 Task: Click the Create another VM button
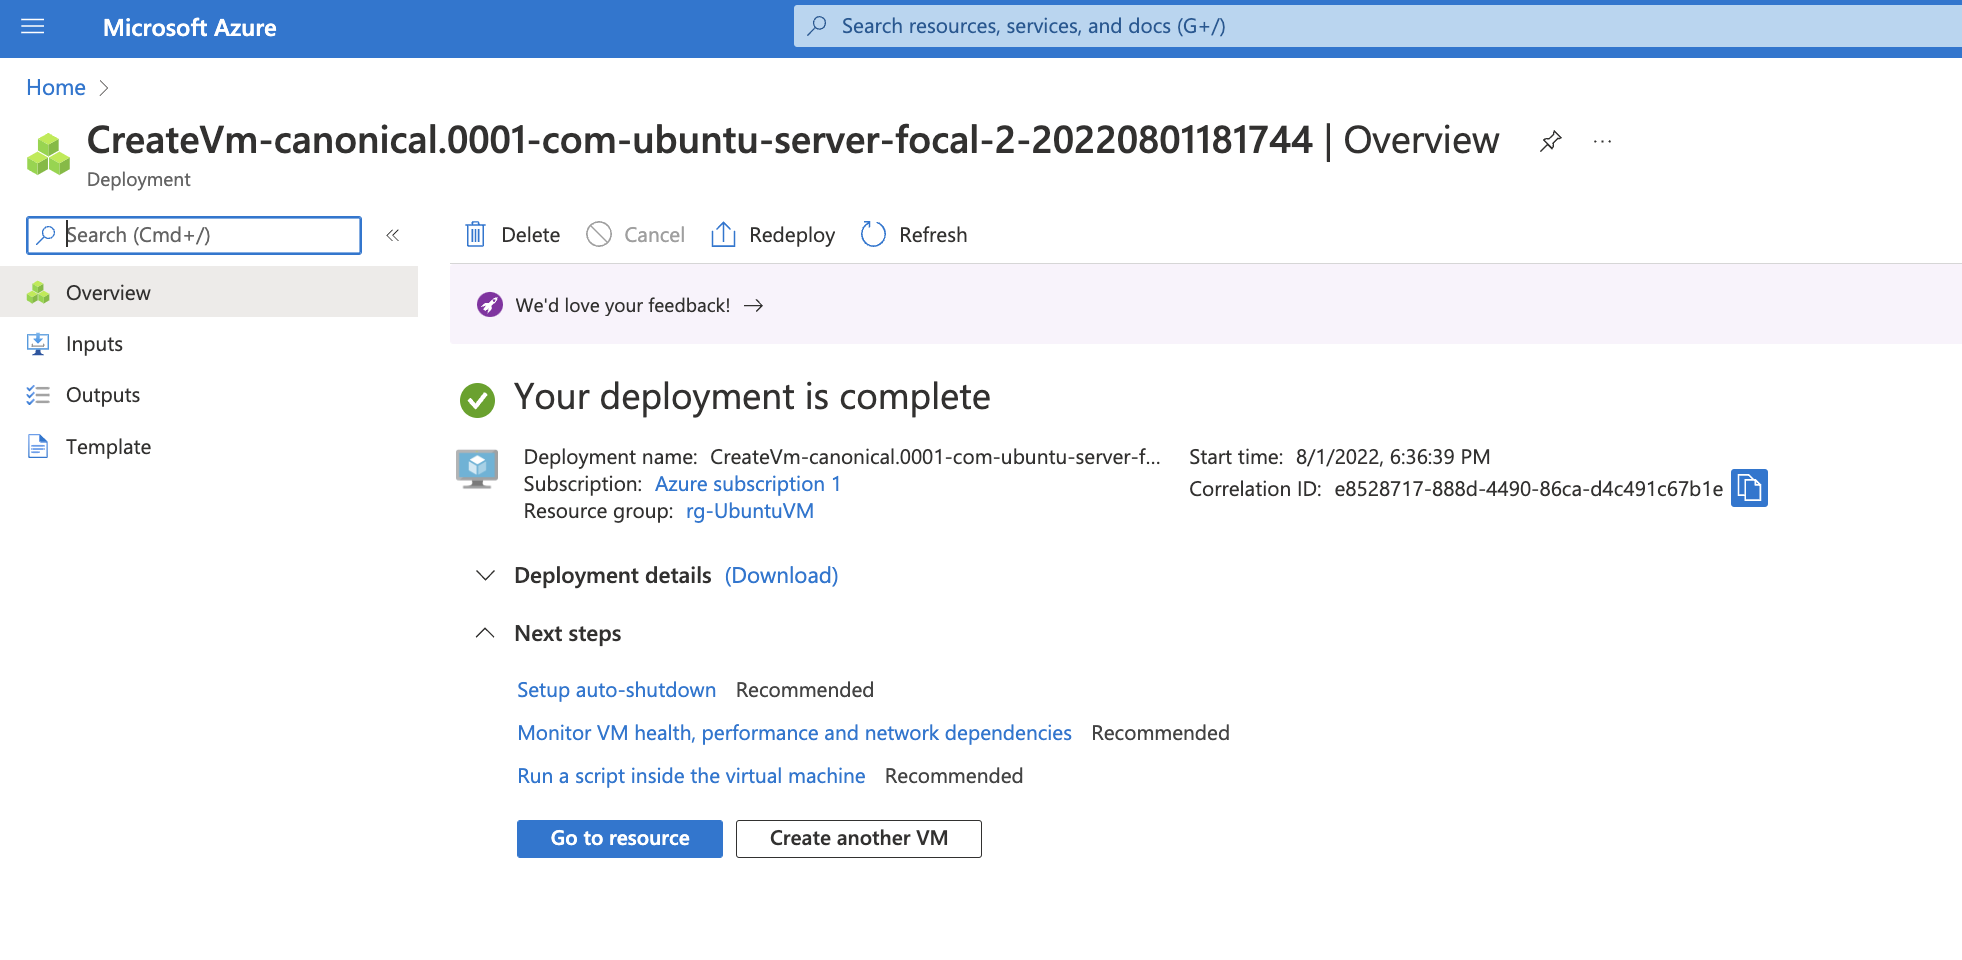(859, 838)
